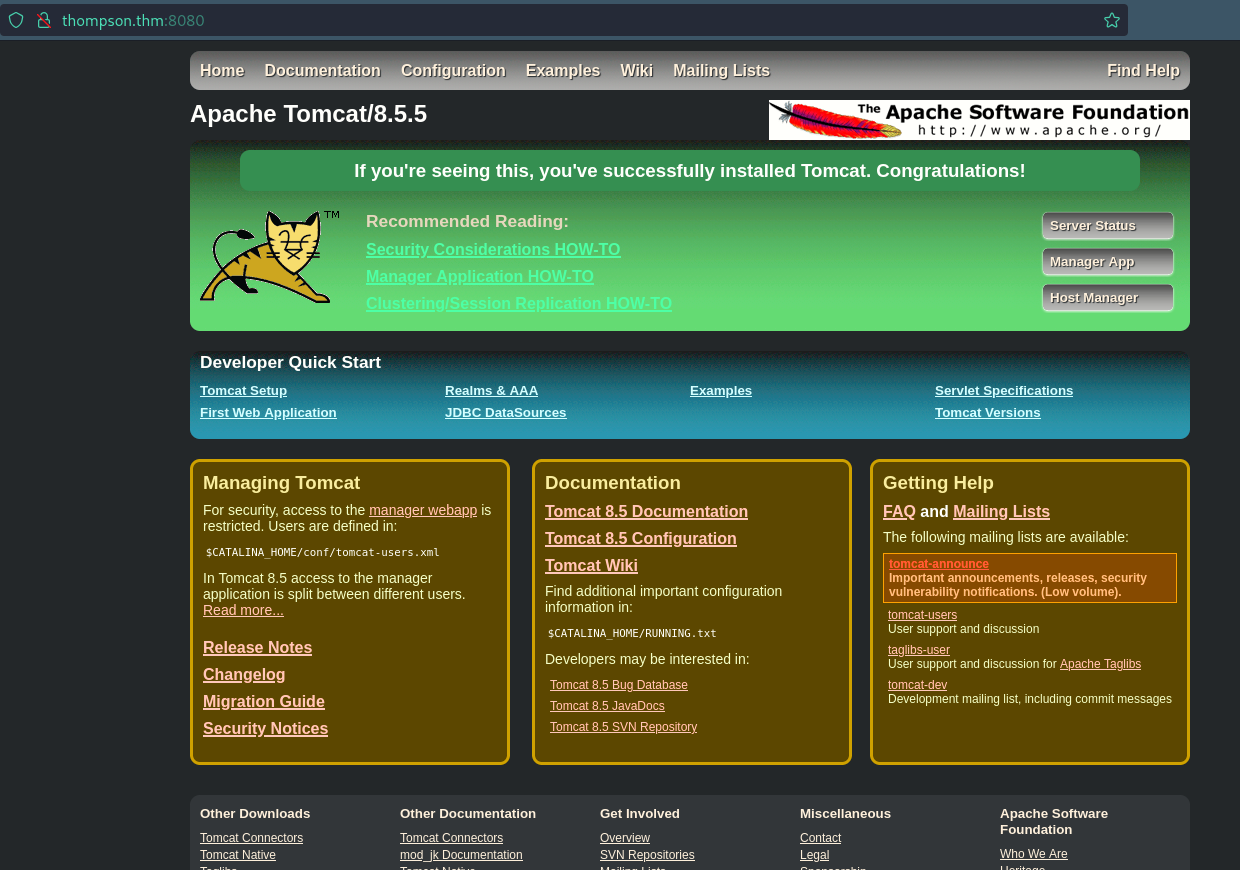This screenshot has width=1240, height=870.
Task: Check the Security Notices link
Action: [x=265, y=728]
